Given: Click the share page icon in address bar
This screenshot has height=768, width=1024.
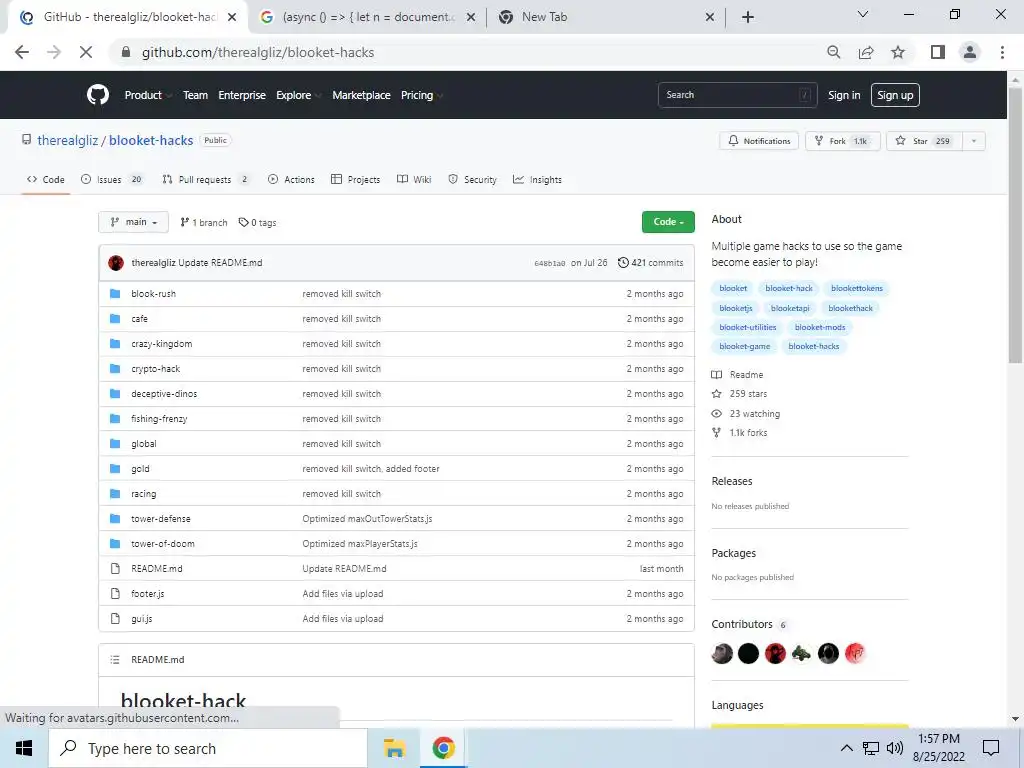Looking at the screenshot, I should point(866,52).
